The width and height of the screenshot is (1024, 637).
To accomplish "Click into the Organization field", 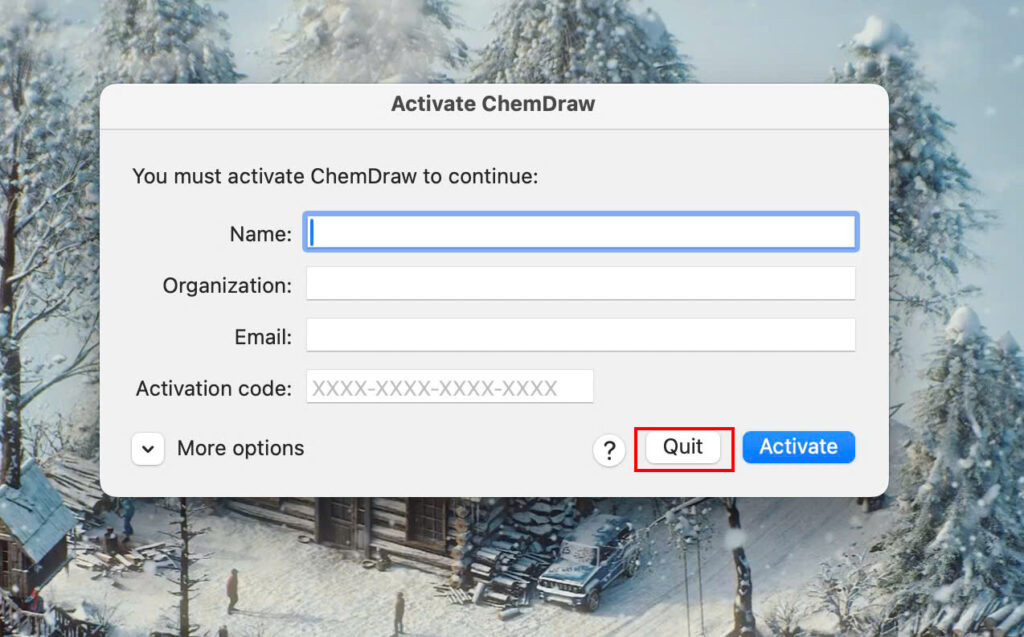I will 580,284.
